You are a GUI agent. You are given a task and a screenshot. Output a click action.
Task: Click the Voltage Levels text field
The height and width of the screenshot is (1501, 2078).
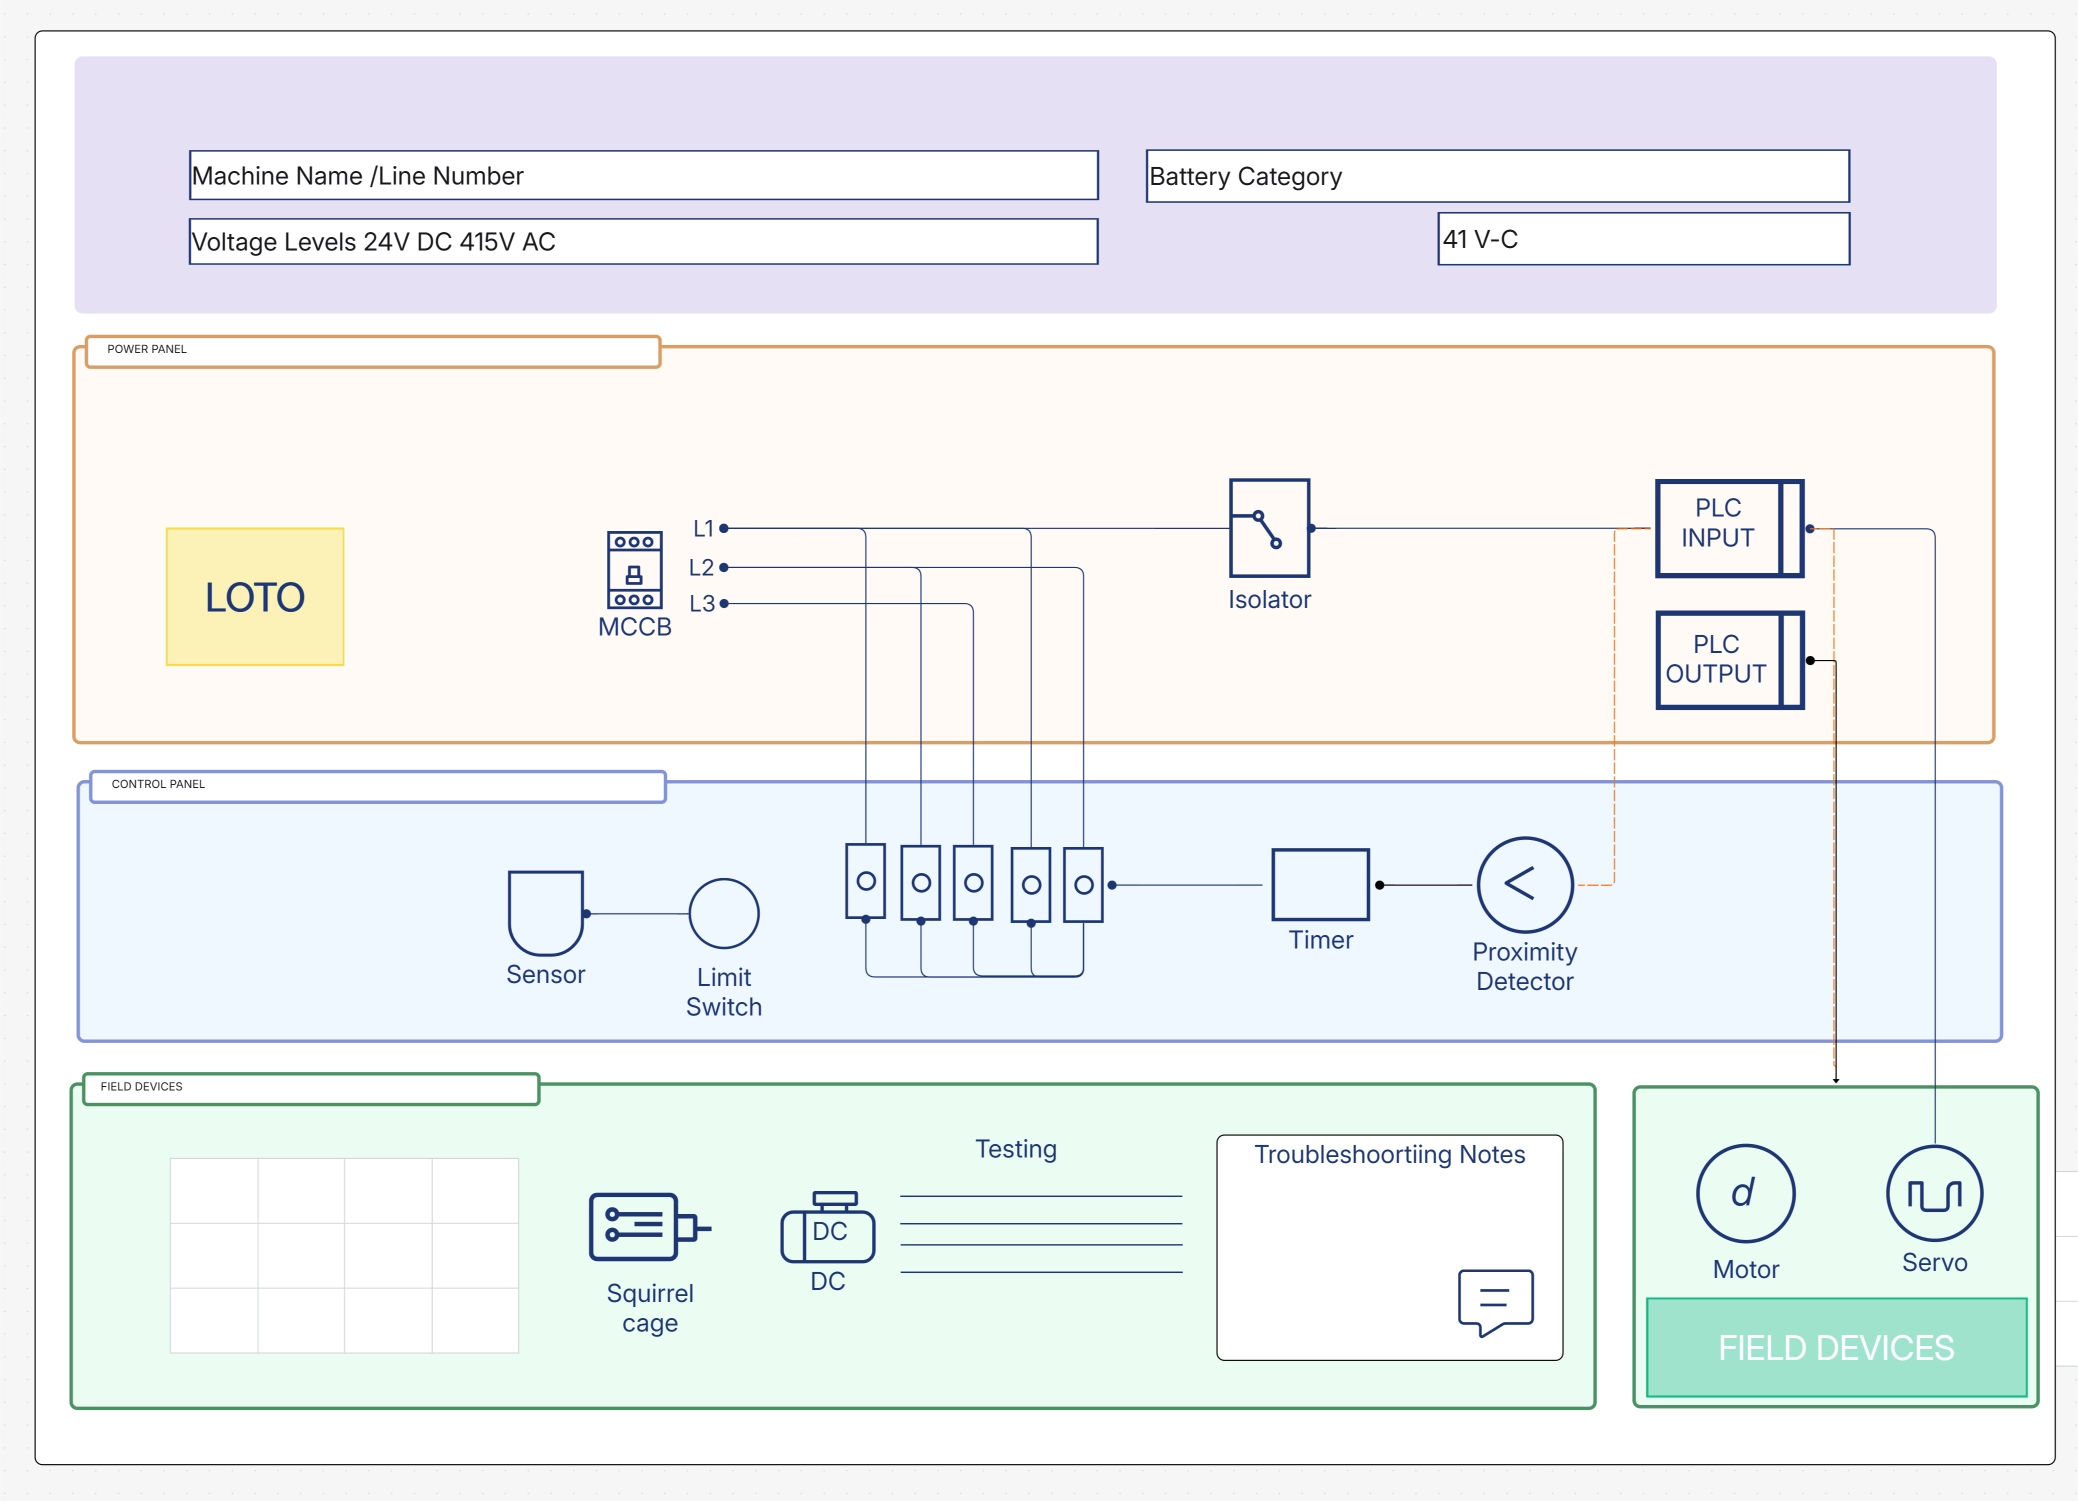tap(643, 242)
